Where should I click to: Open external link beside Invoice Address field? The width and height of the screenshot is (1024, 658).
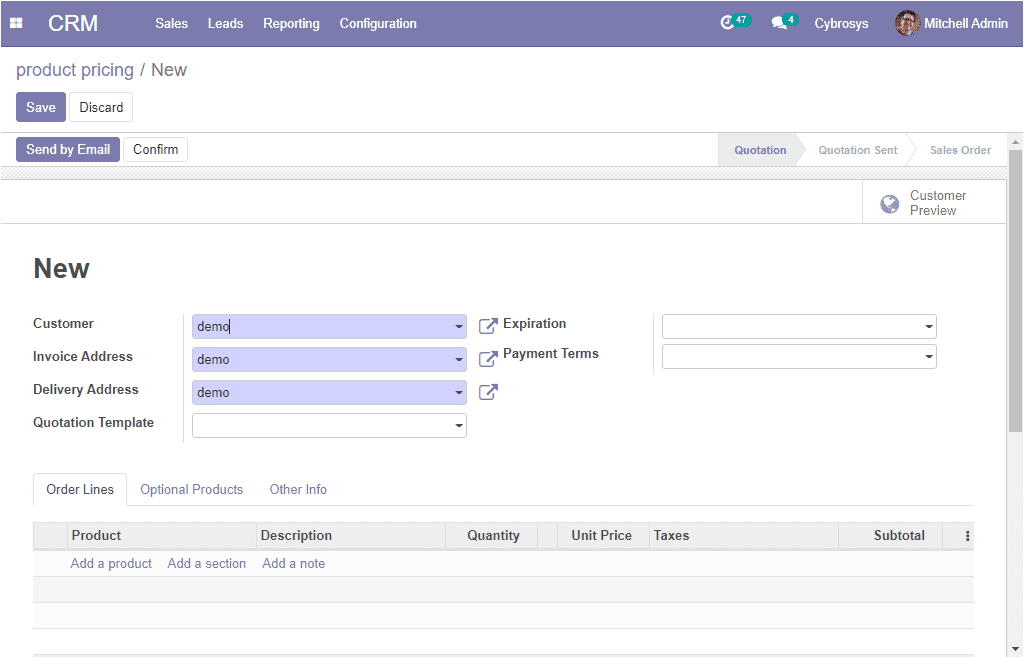tap(488, 359)
